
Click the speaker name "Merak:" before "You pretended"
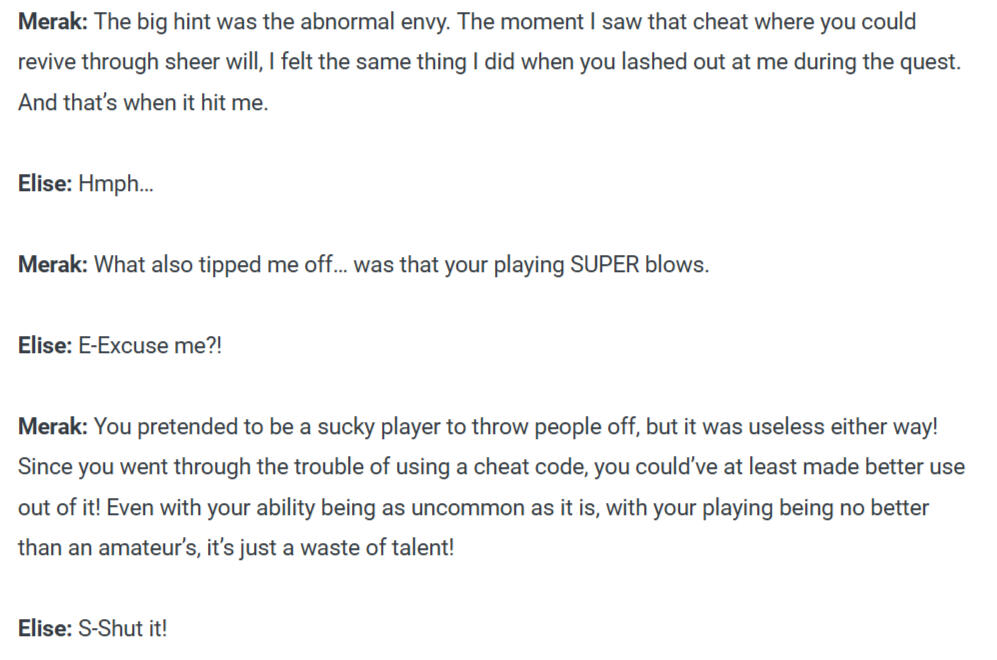53,427
